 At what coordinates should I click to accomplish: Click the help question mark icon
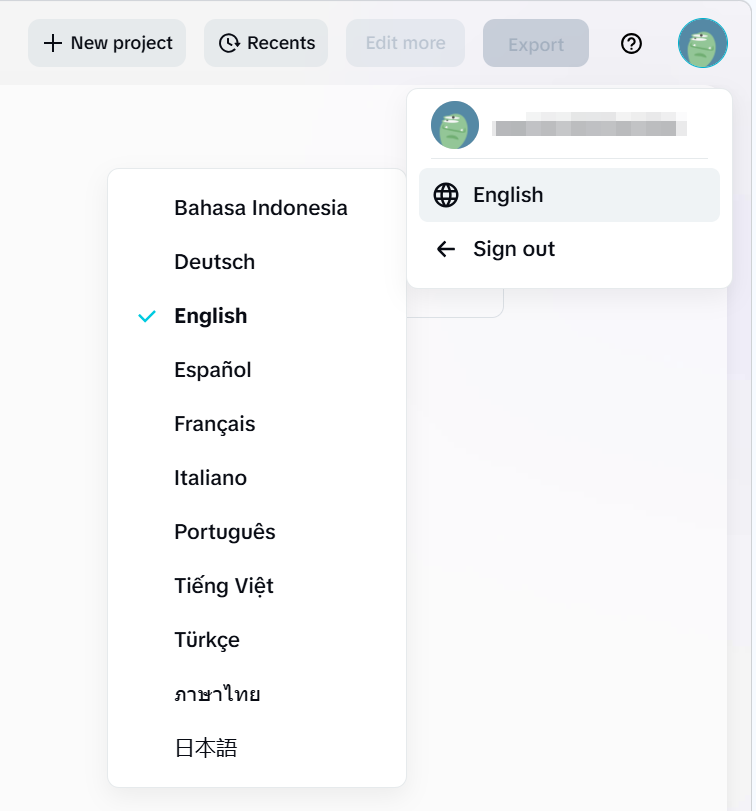pyautogui.click(x=631, y=43)
